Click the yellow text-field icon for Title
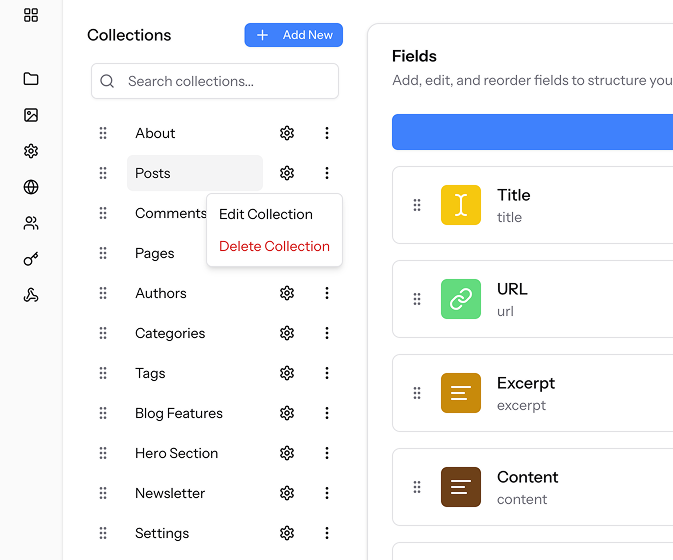The image size is (673, 560). (x=461, y=205)
